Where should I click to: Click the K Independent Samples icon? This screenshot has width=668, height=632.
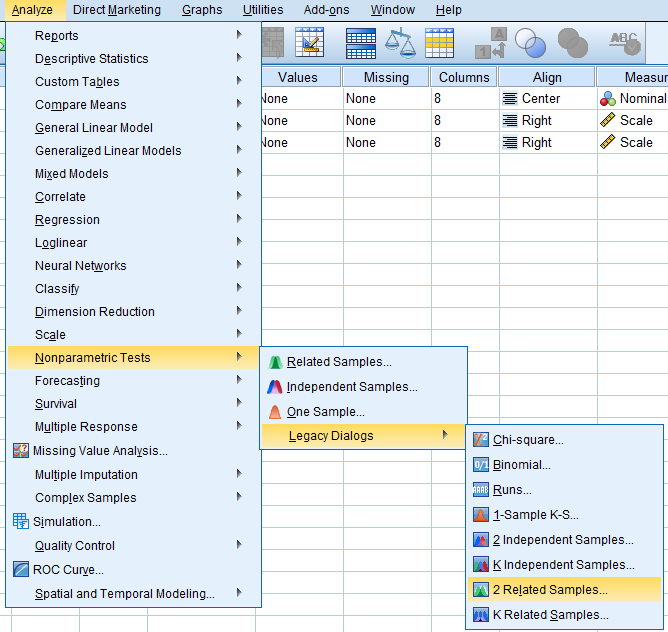[x=481, y=565]
